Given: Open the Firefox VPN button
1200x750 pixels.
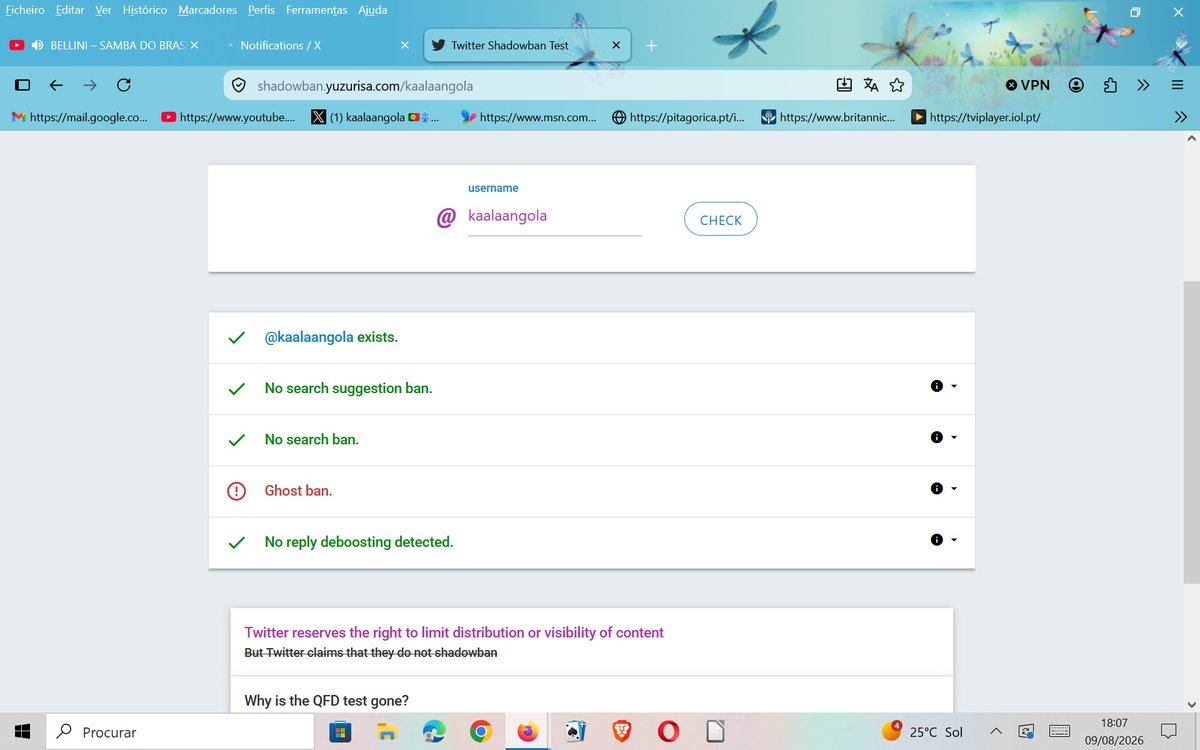Looking at the screenshot, I should 1028,85.
